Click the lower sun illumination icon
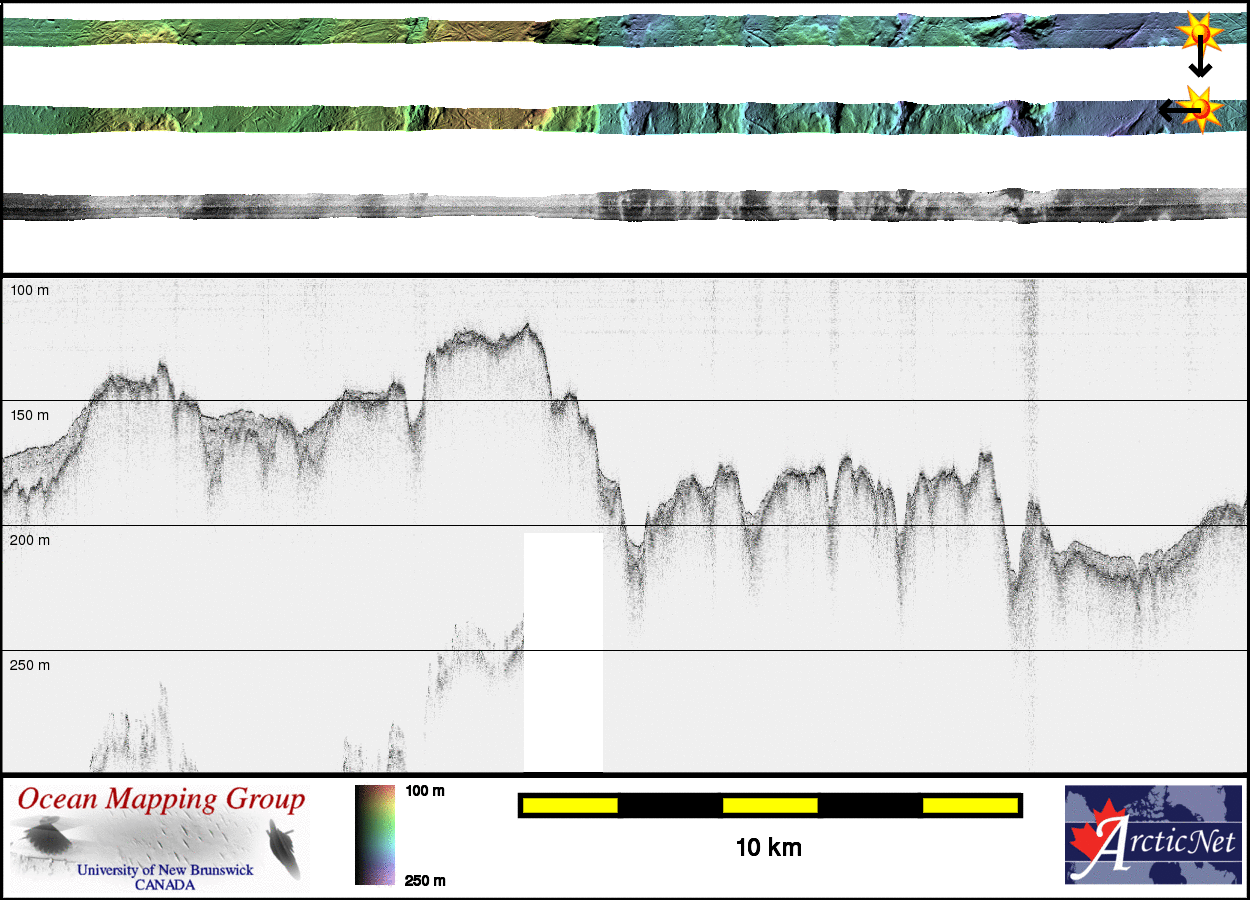 coord(1203,107)
